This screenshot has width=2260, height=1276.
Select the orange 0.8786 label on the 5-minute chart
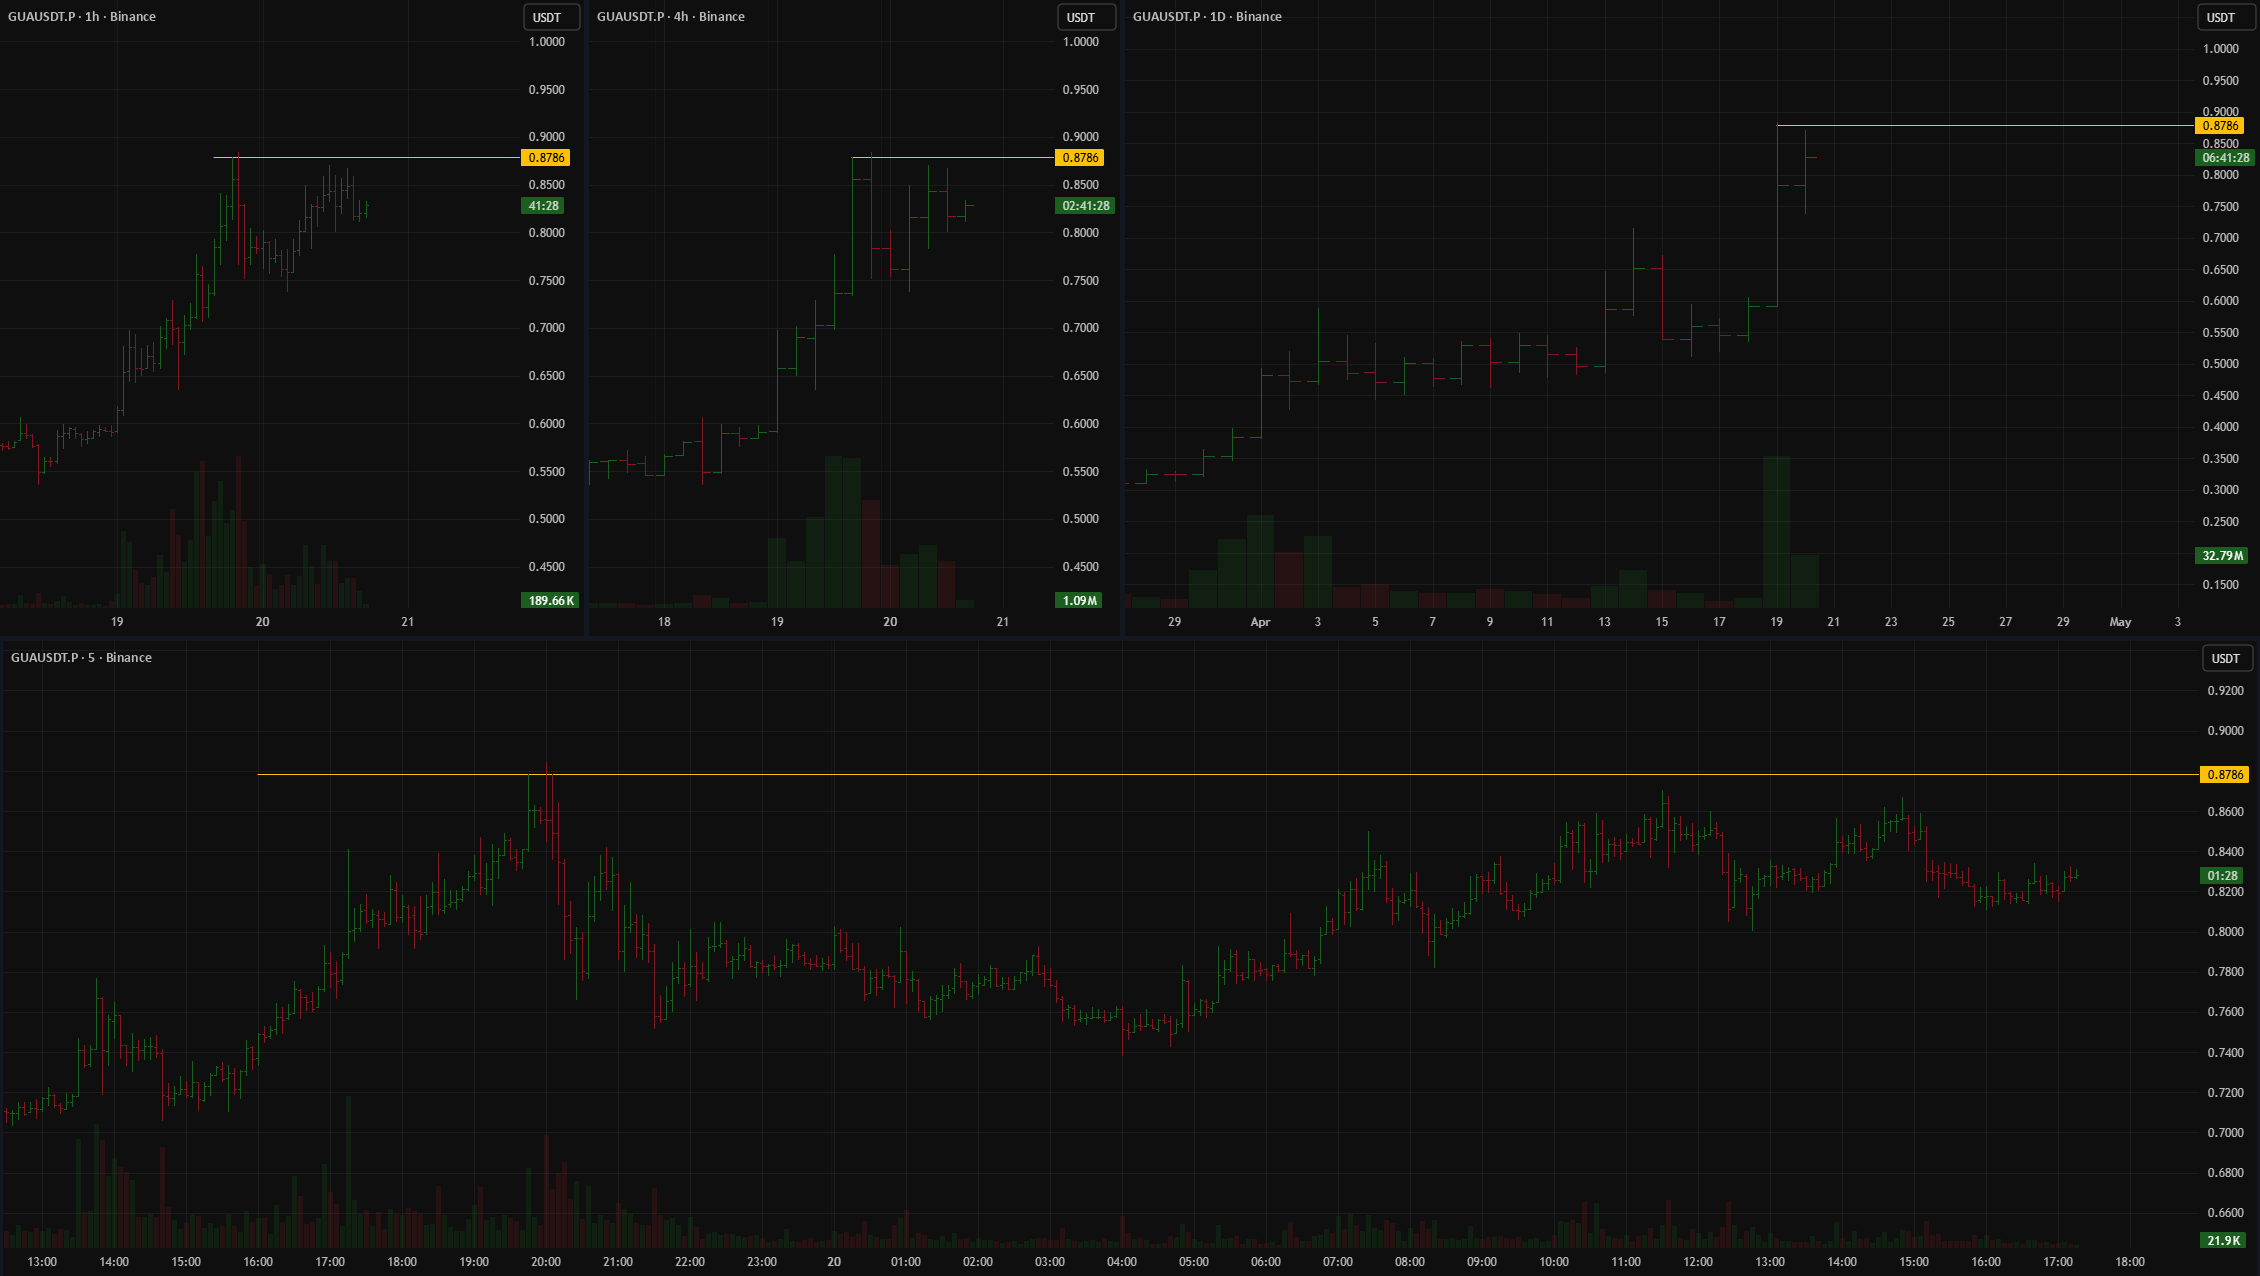click(x=2225, y=775)
